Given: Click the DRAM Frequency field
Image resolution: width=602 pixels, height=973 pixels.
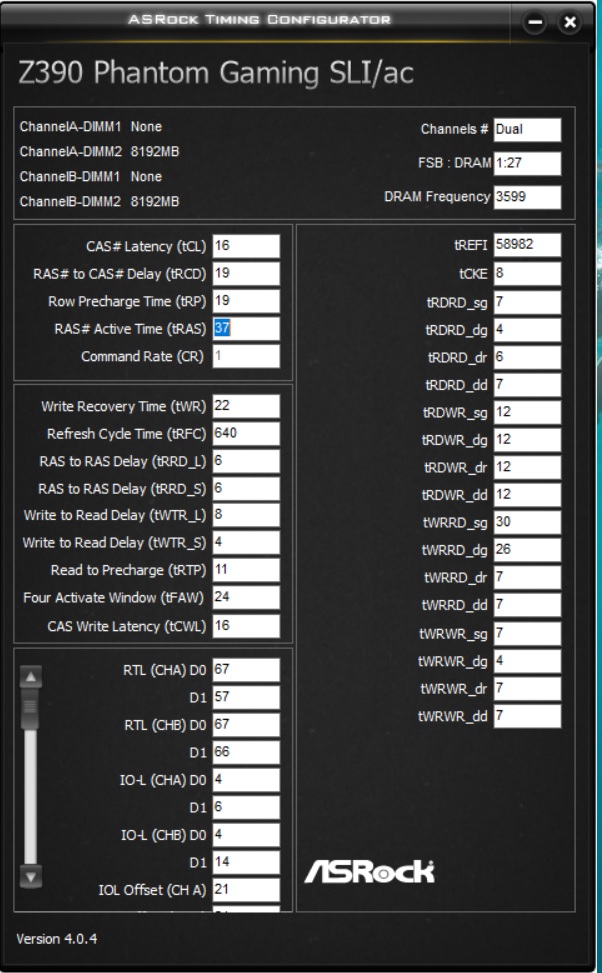Looking at the screenshot, I should 528,197.
